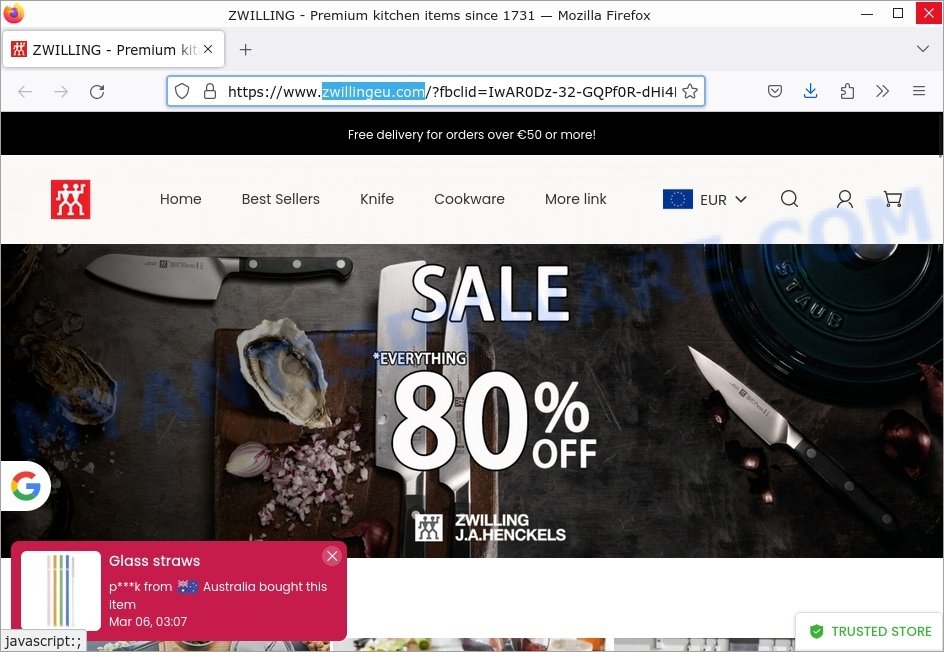944x652 pixels.
Task: Go to the Home menu item
Action: 181,199
